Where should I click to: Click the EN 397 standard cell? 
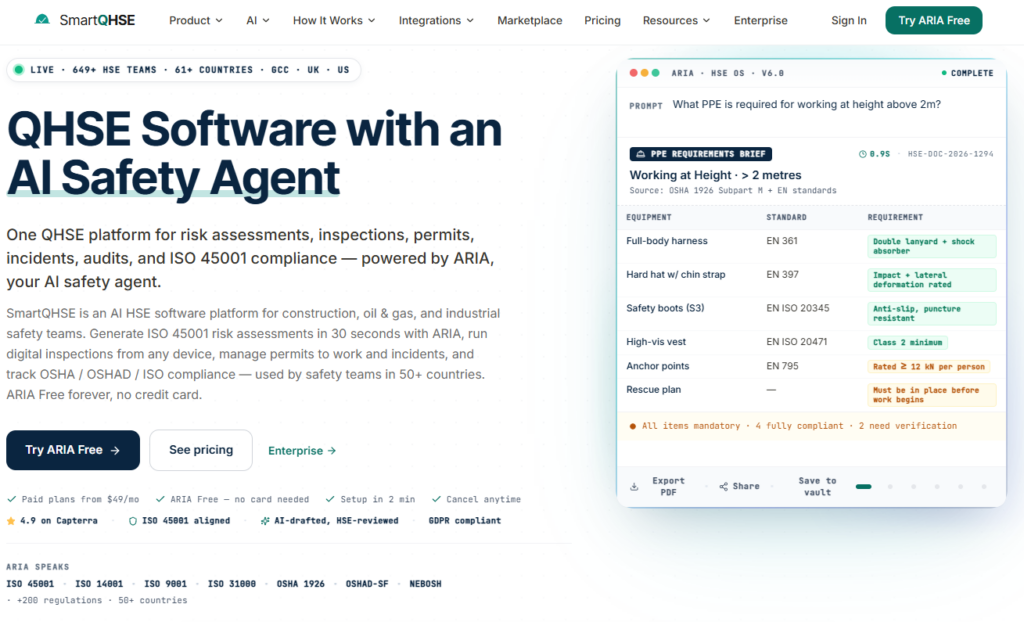coord(782,274)
